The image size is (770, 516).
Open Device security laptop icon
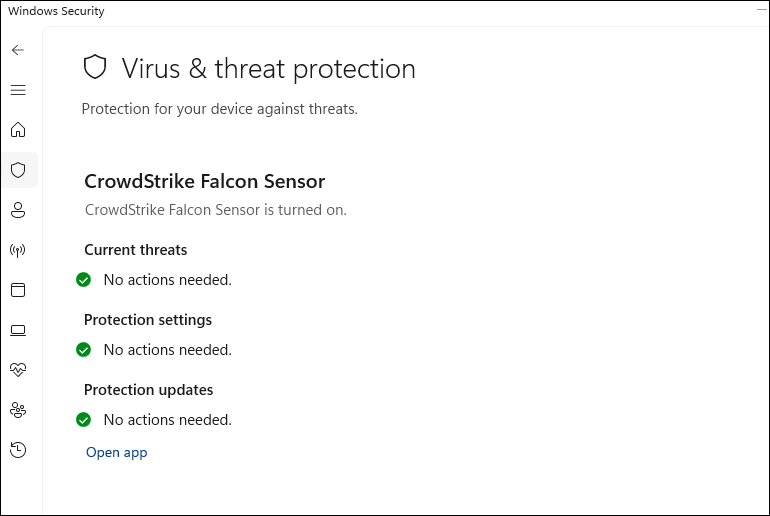18,330
